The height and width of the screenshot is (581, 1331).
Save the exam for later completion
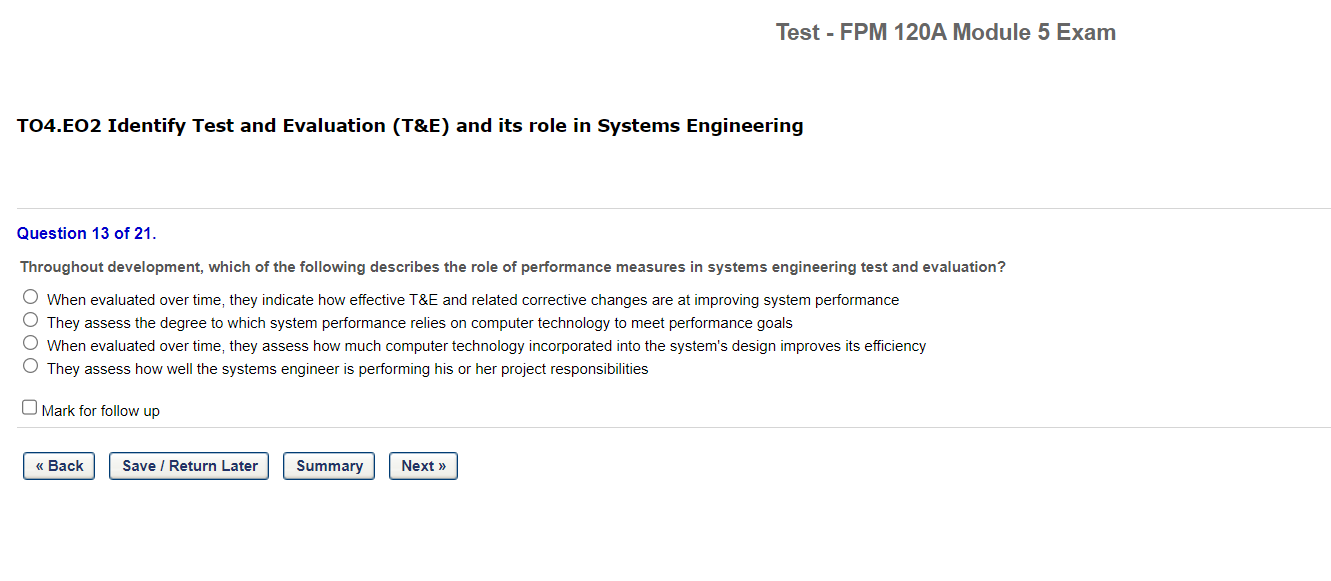pos(188,465)
